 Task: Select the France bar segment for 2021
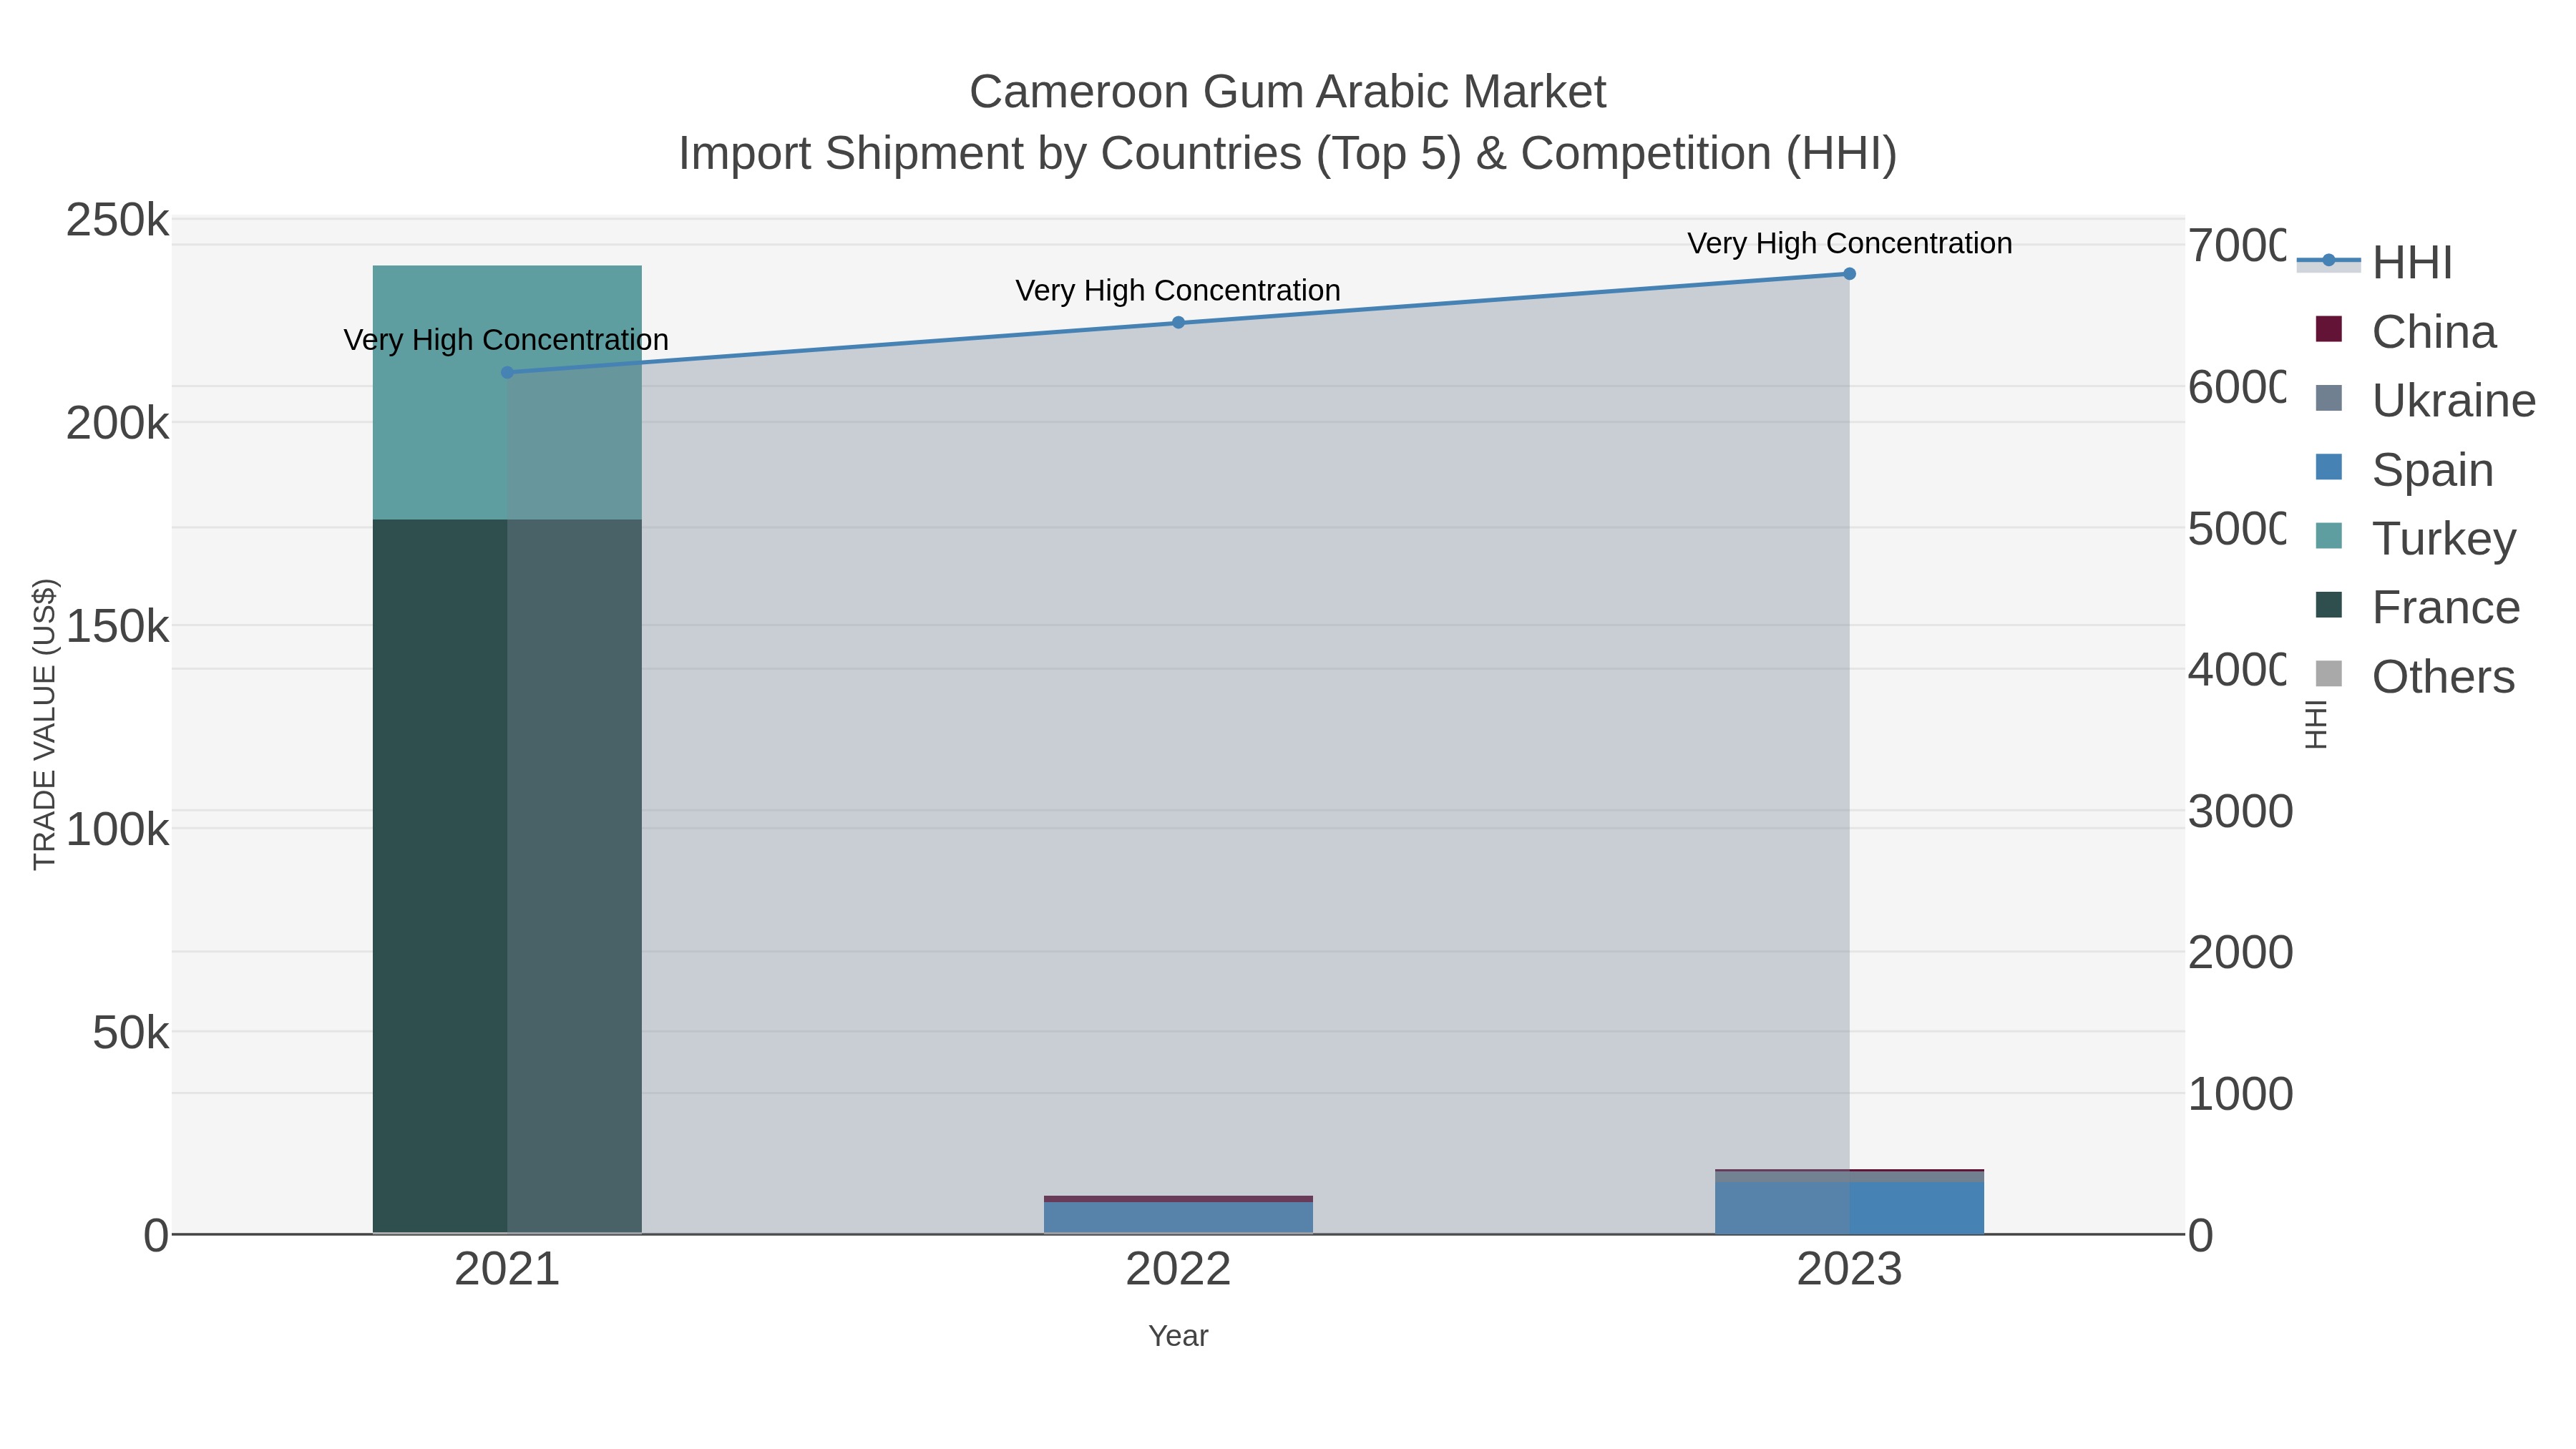point(507,875)
